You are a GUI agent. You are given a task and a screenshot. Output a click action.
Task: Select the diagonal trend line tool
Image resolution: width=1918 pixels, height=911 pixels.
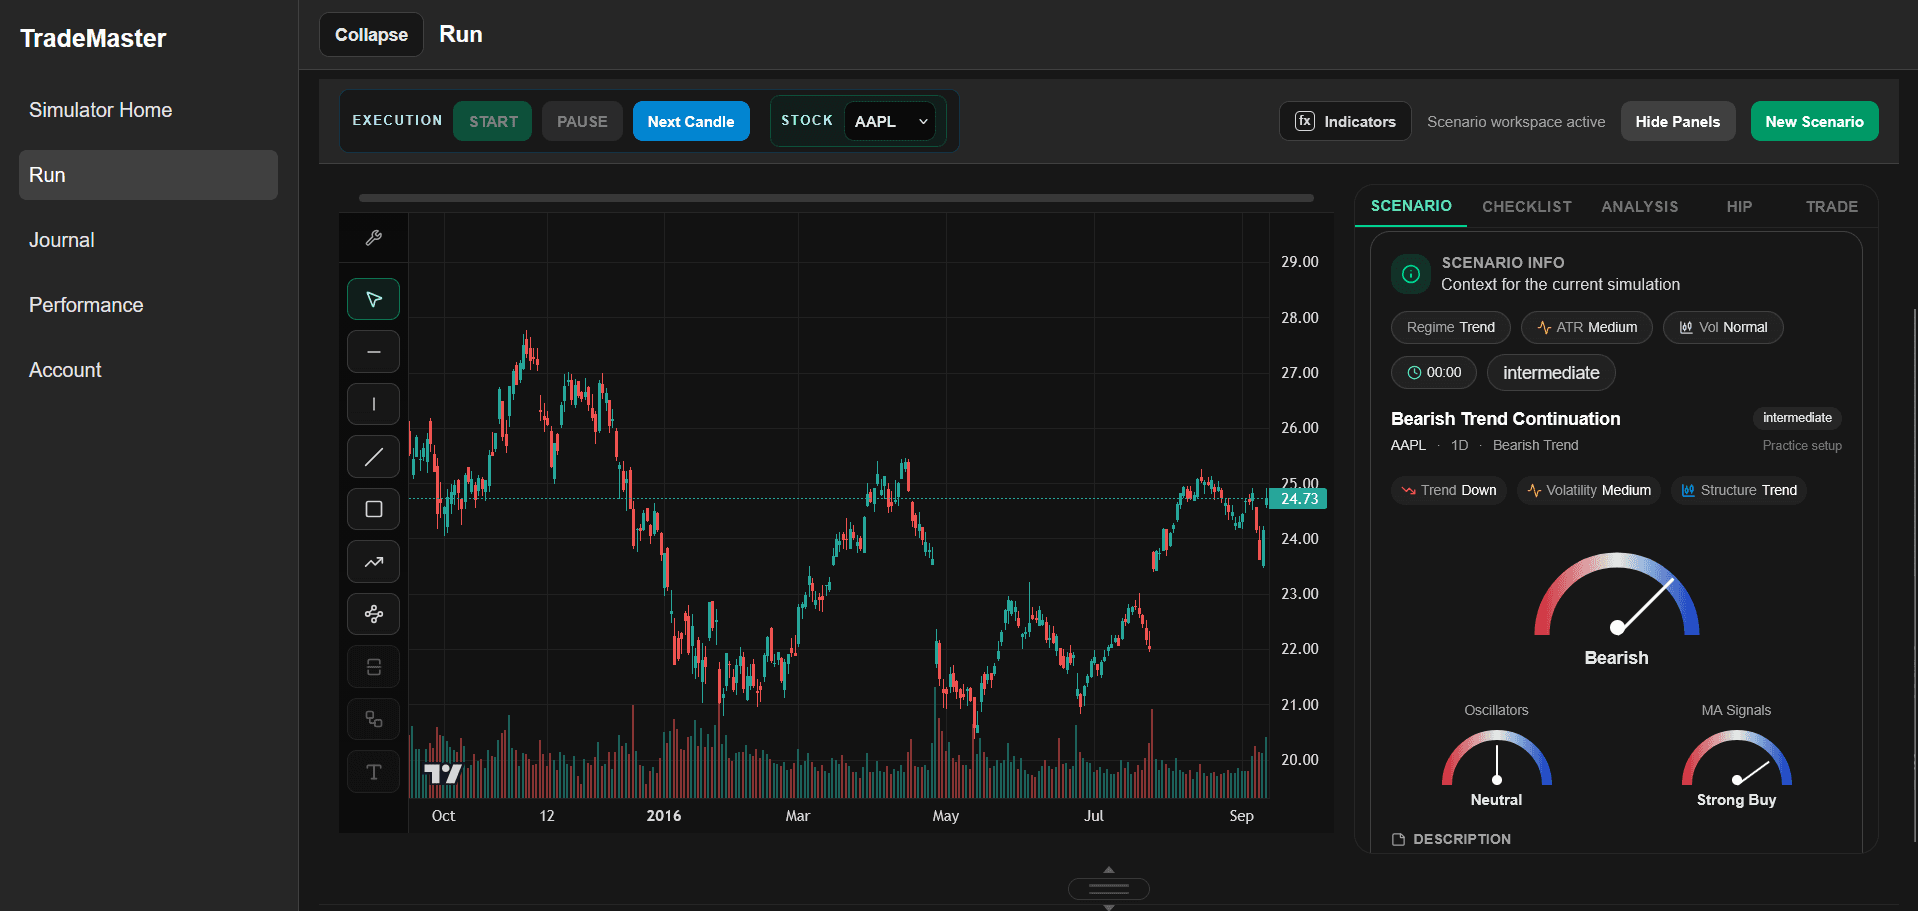[374, 457]
